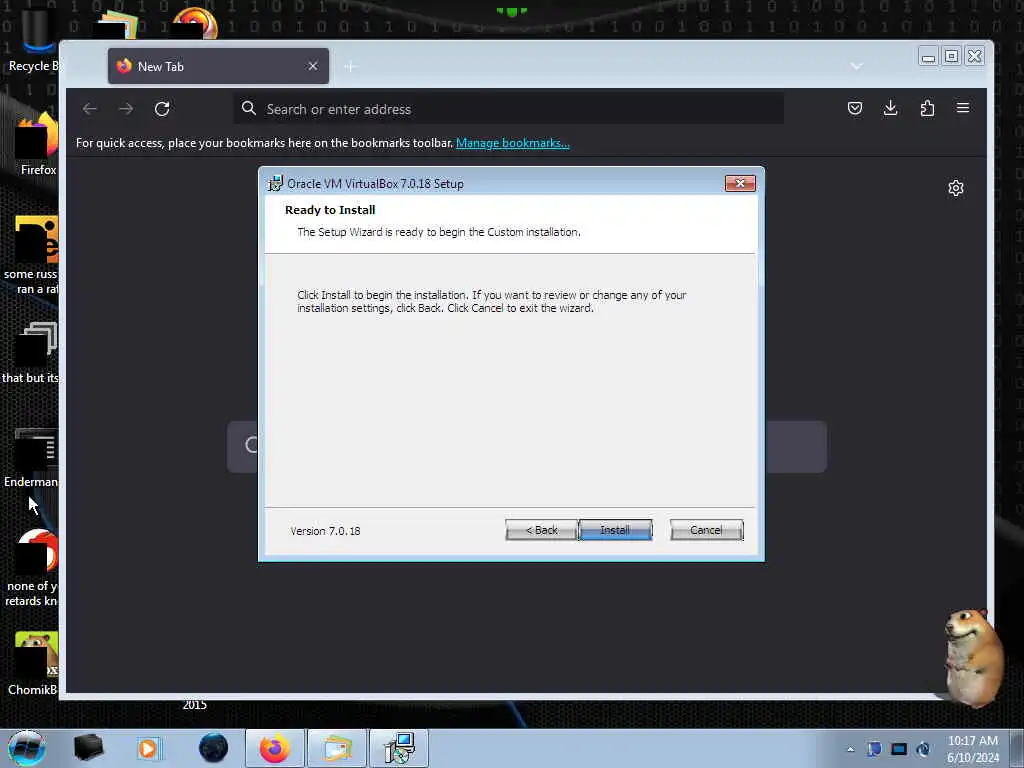1024x768 pixels.
Task: Close the New Tab tab
Action: pyautogui.click(x=313, y=66)
